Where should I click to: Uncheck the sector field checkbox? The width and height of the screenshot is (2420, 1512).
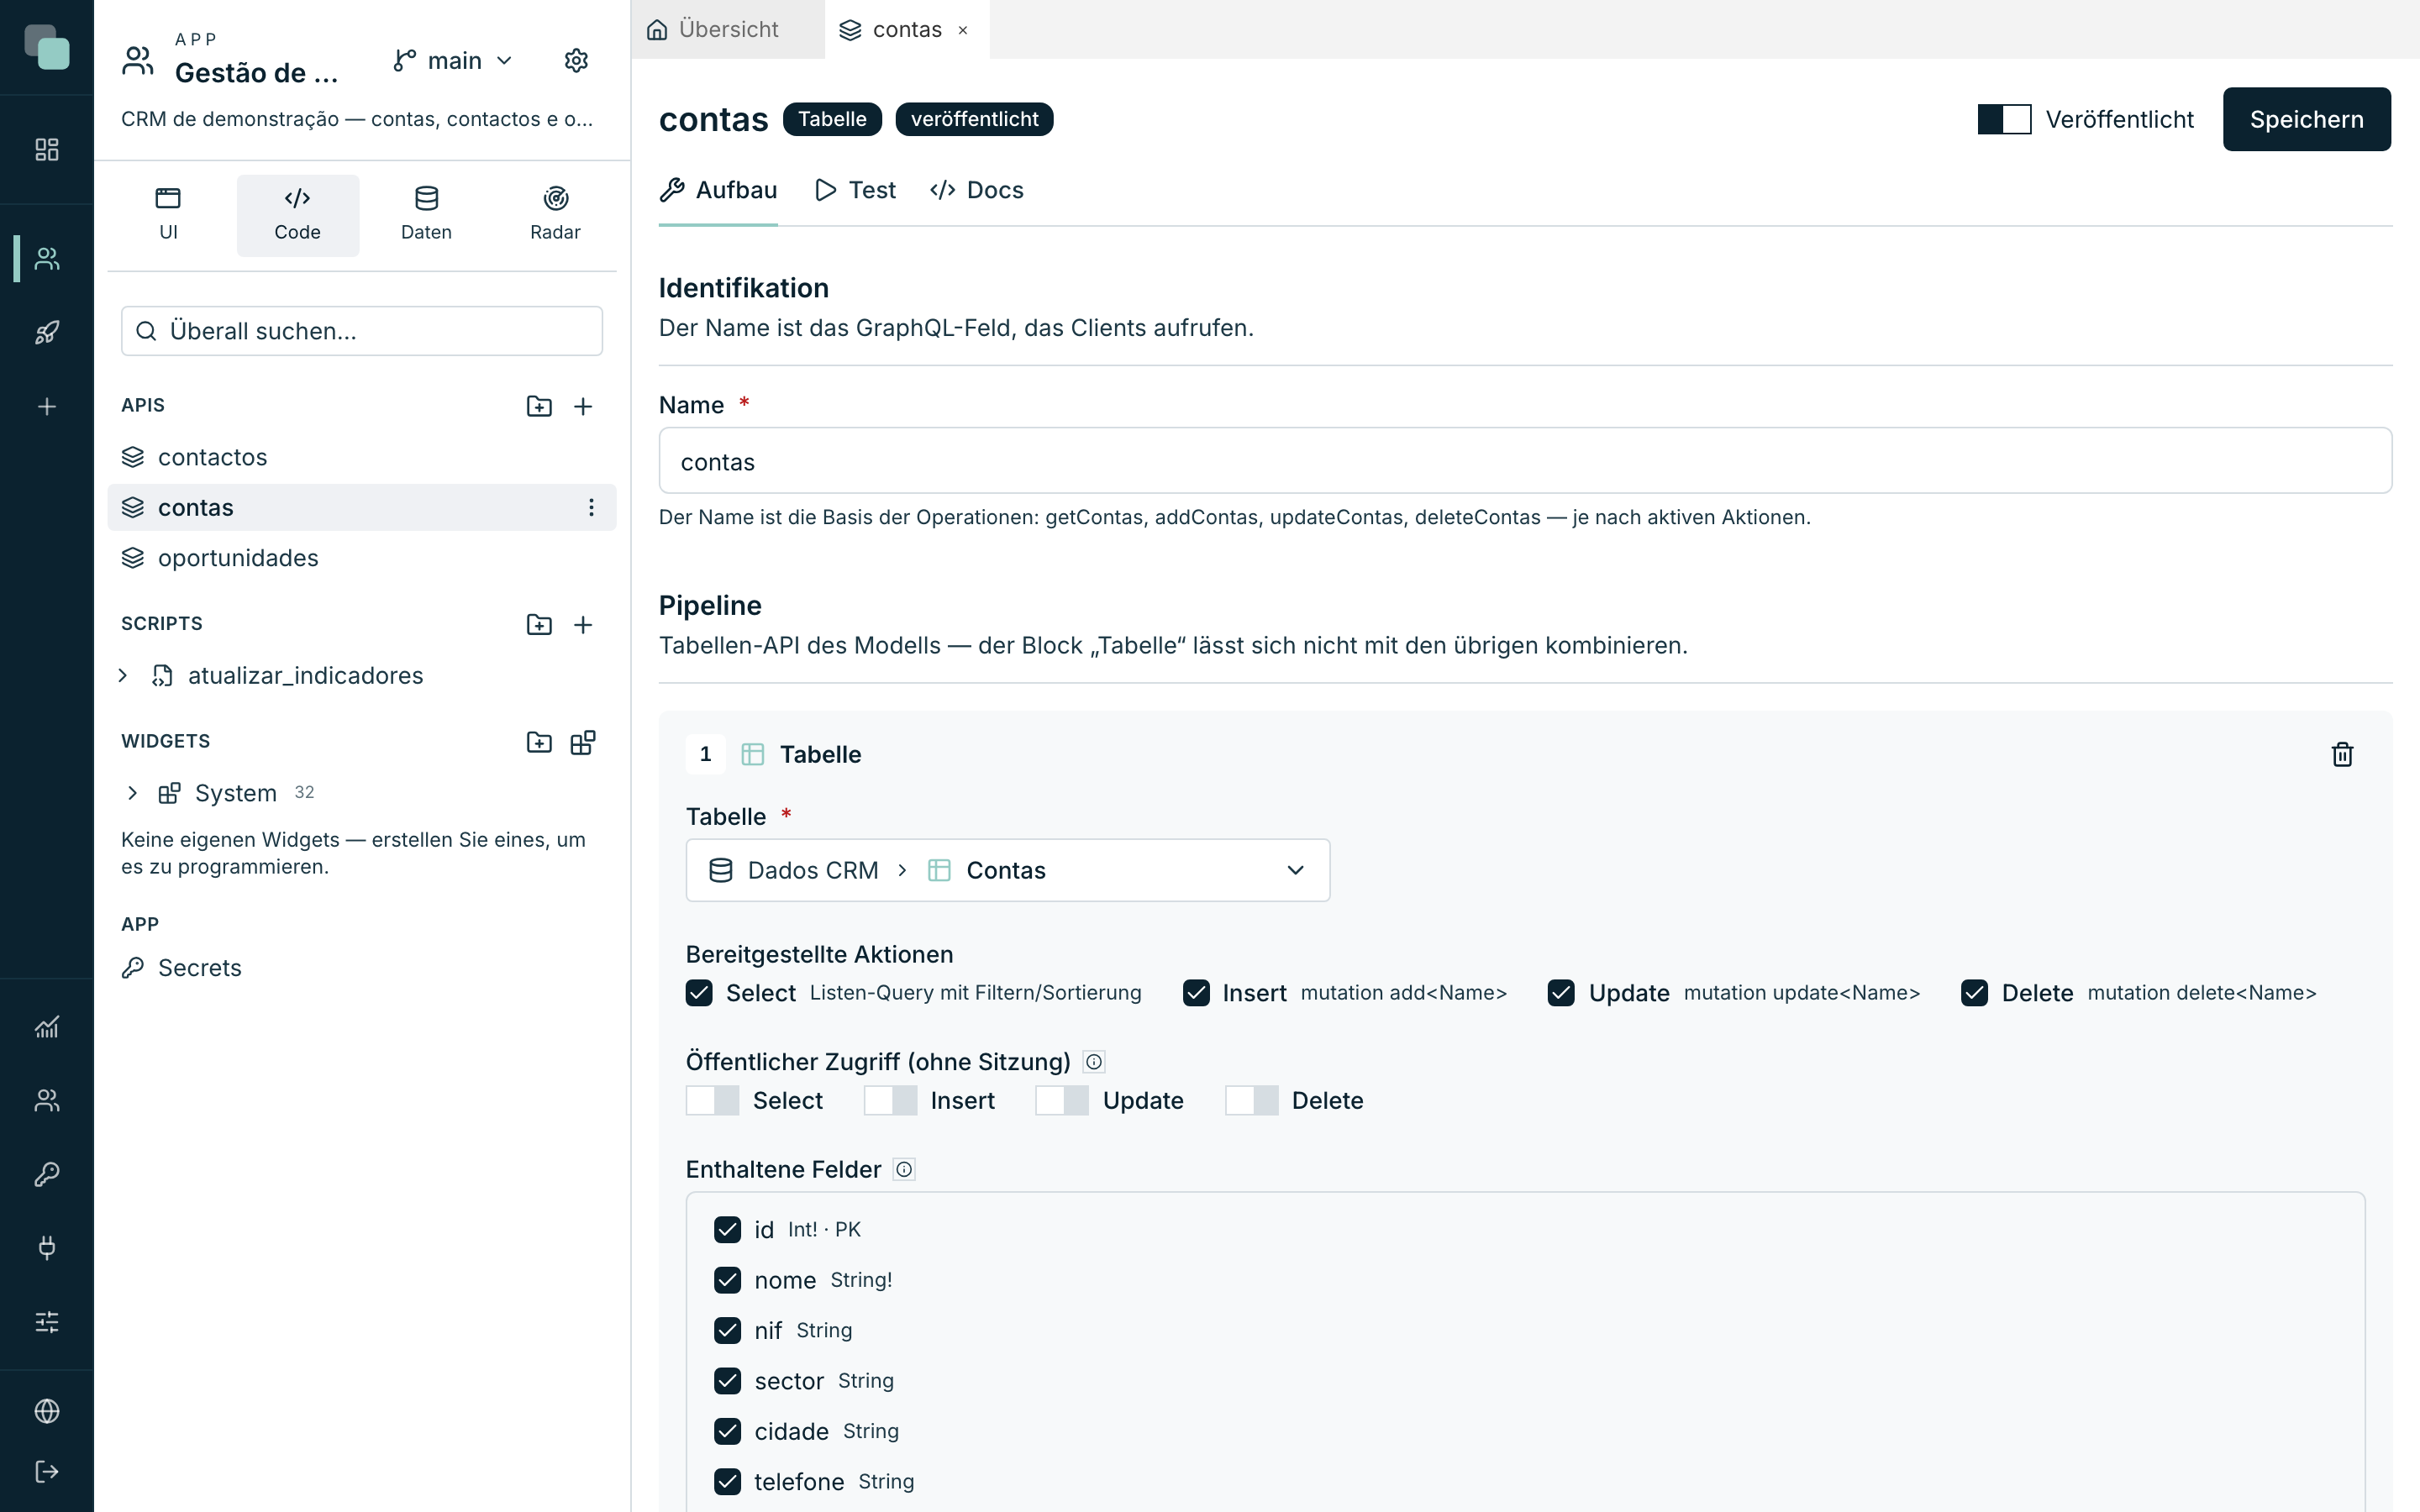click(727, 1381)
